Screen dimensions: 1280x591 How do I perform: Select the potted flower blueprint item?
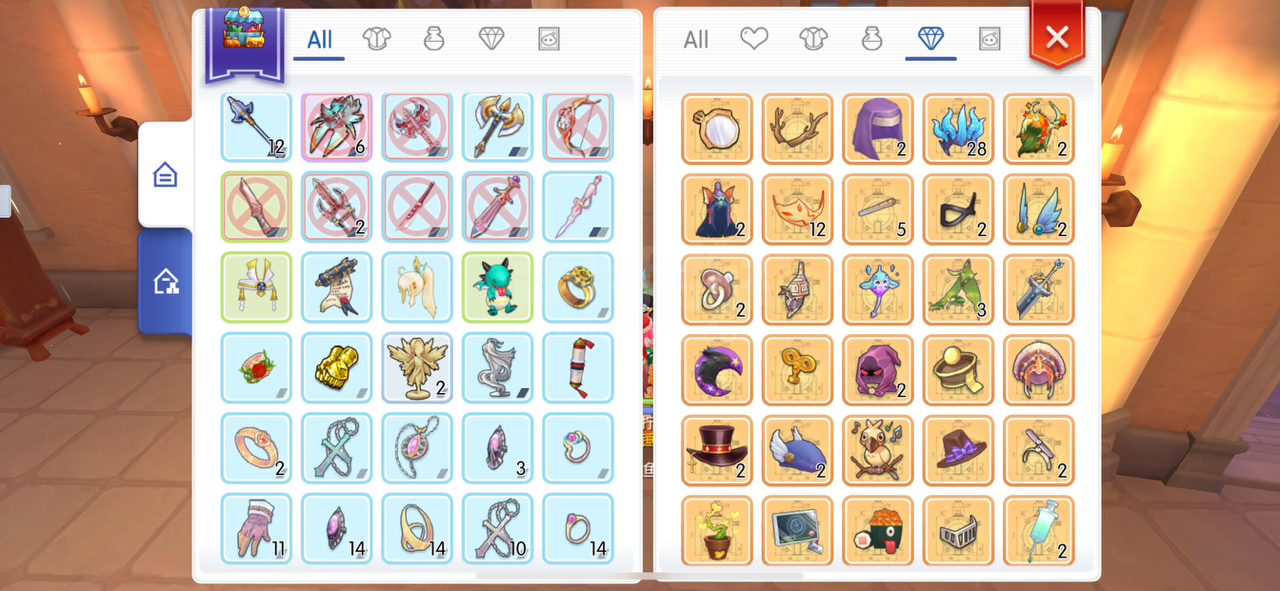[717, 530]
